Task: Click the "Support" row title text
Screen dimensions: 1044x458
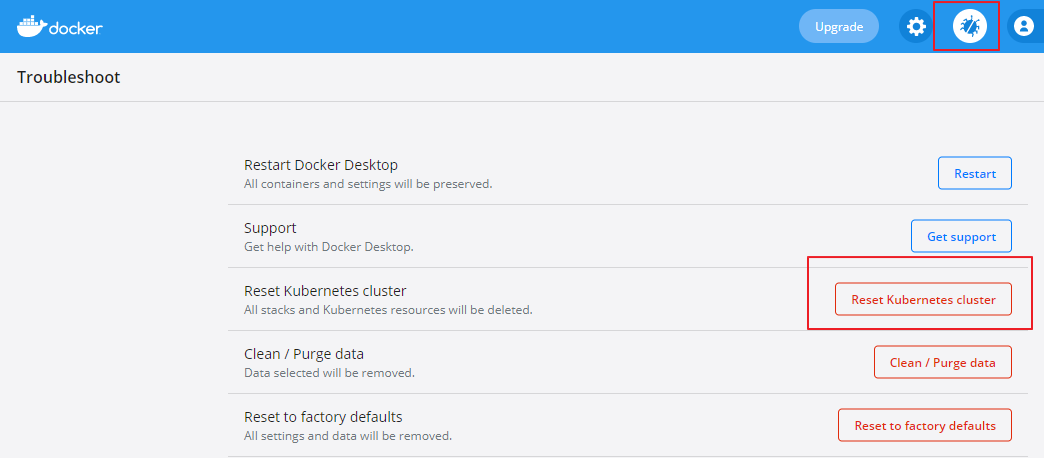Action: click(270, 228)
